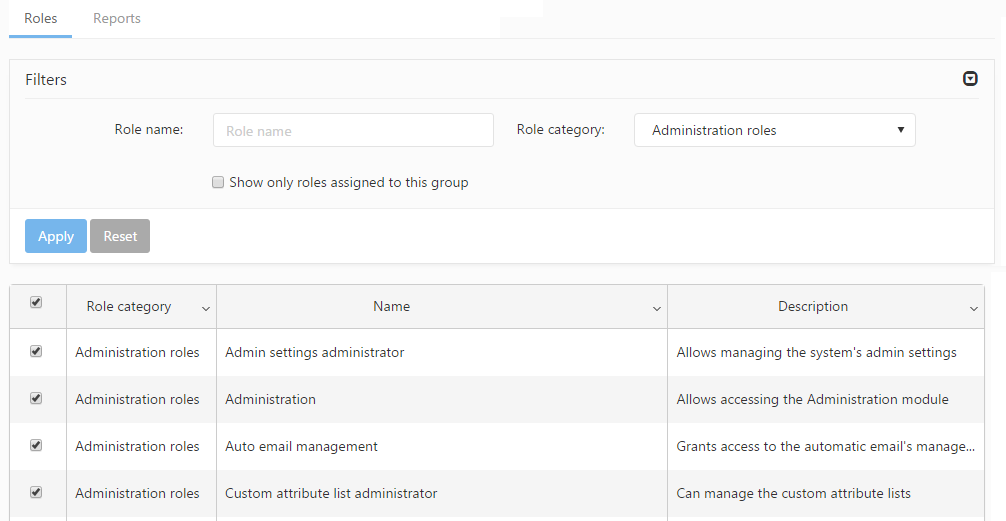The width and height of the screenshot is (1006, 521).
Task: Select the Roles tab
Action: click(x=41, y=18)
